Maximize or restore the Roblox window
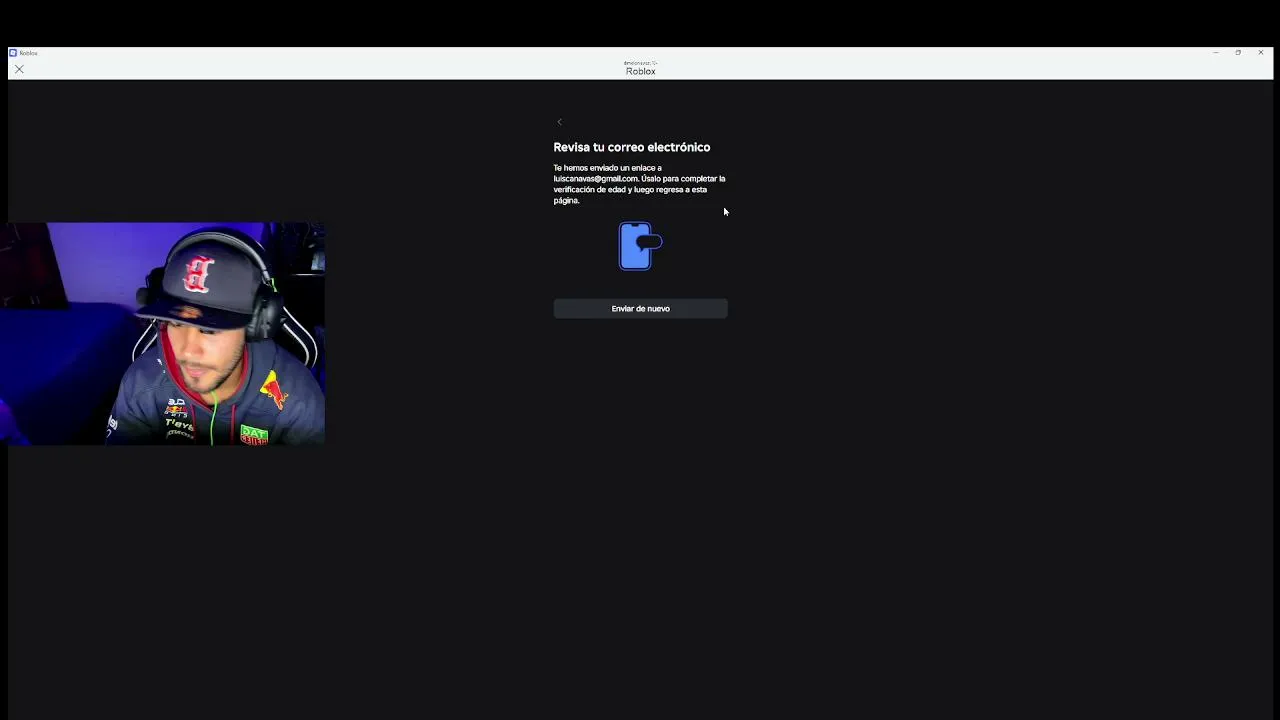Screen dimensions: 1280x720 click(1238, 53)
